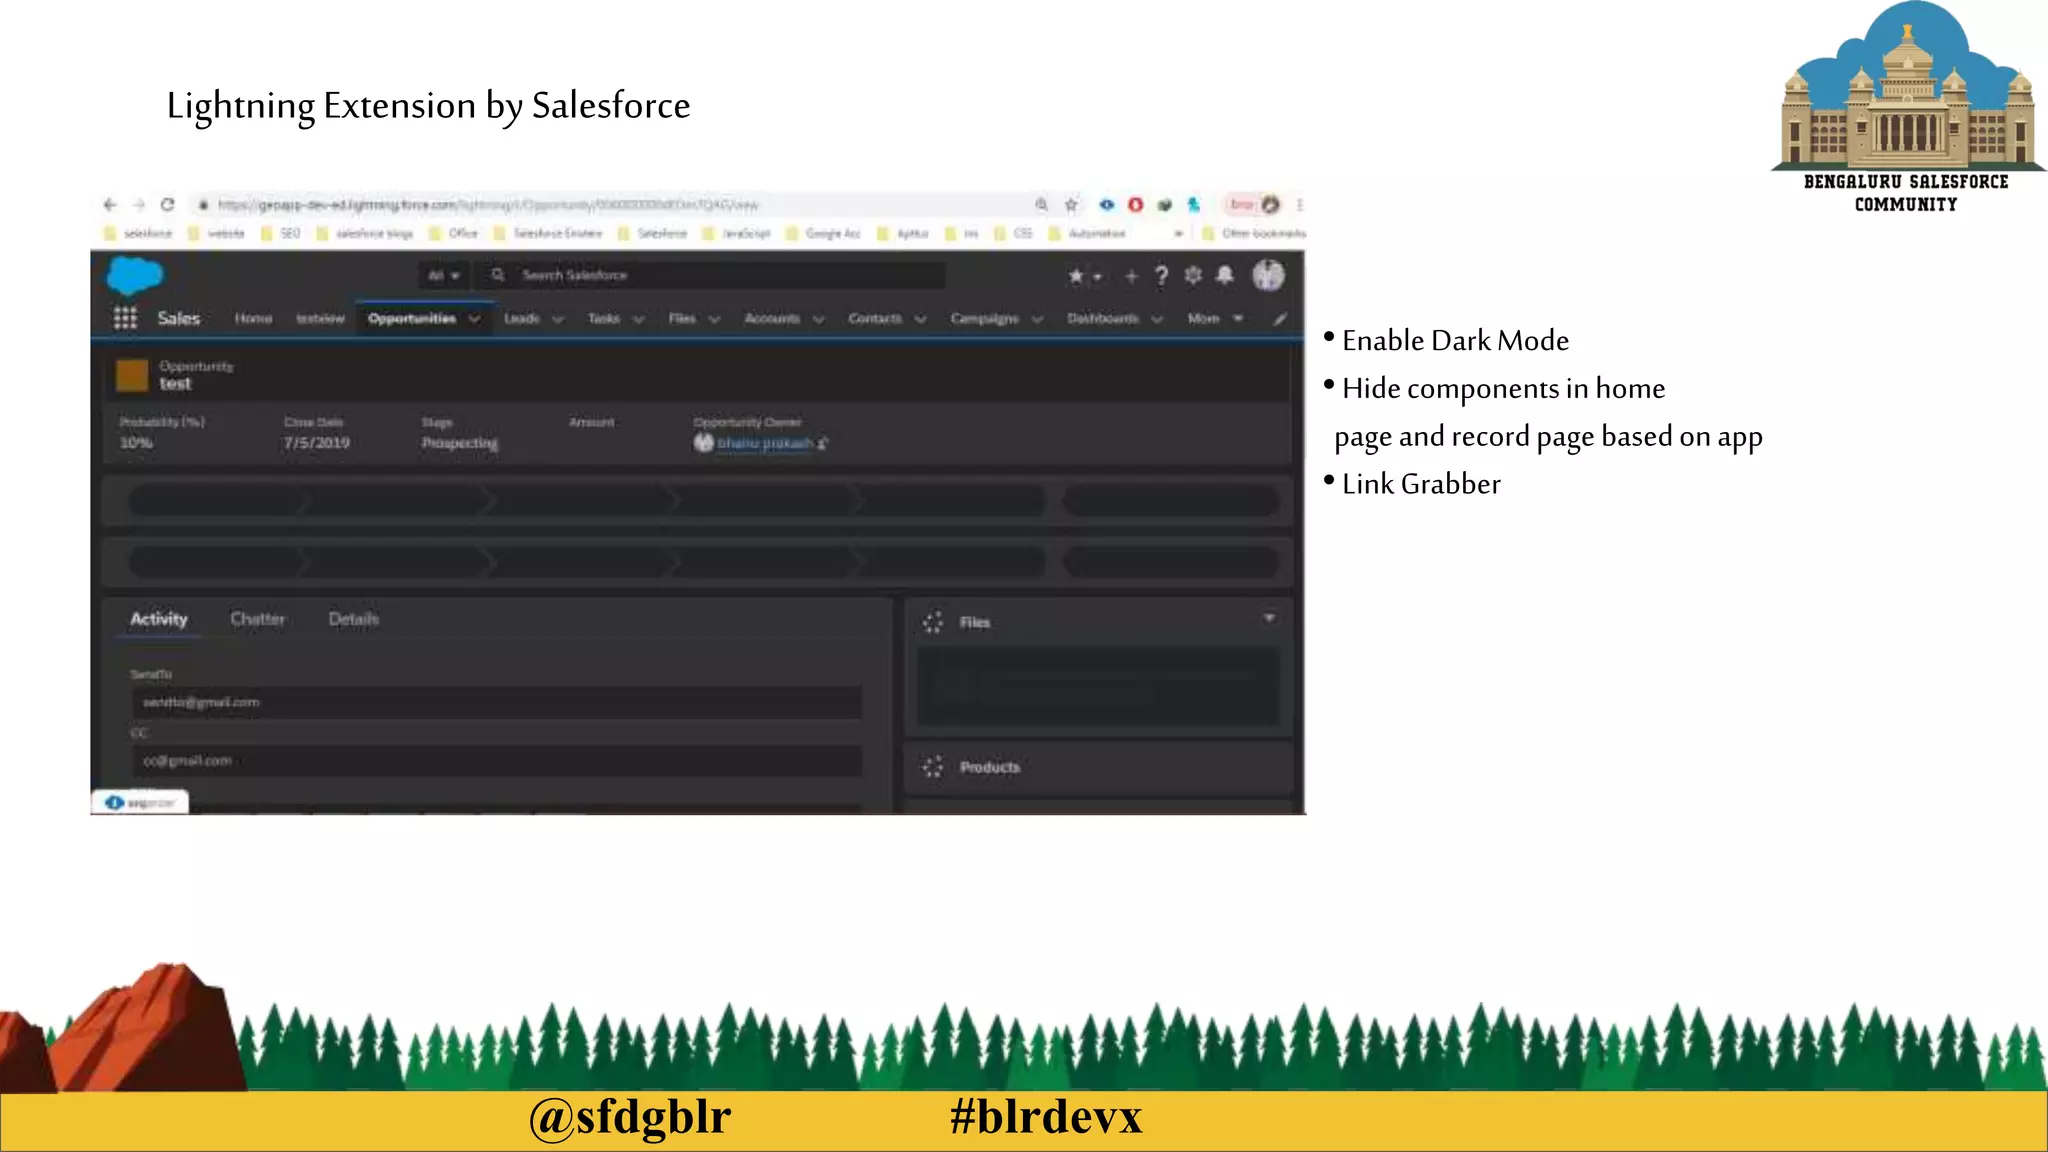Select the Activity tab
Image resolution: width=2048 pixels, height=1152 pixels.
point(159,619)
